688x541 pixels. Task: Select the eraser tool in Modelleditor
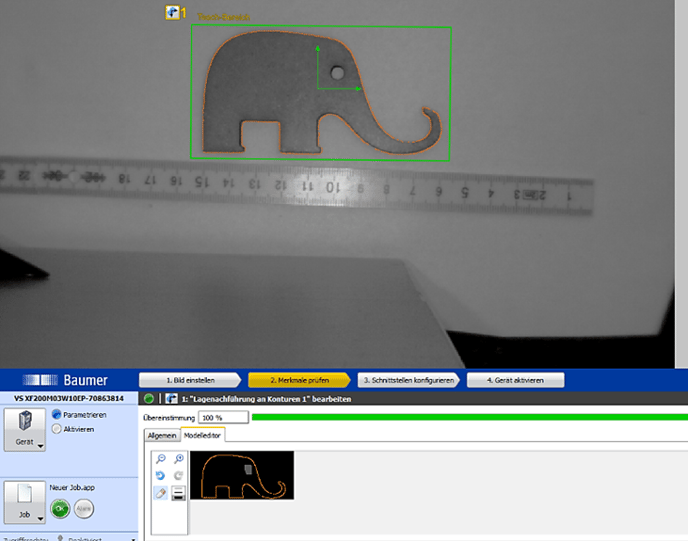click(161, 494)
